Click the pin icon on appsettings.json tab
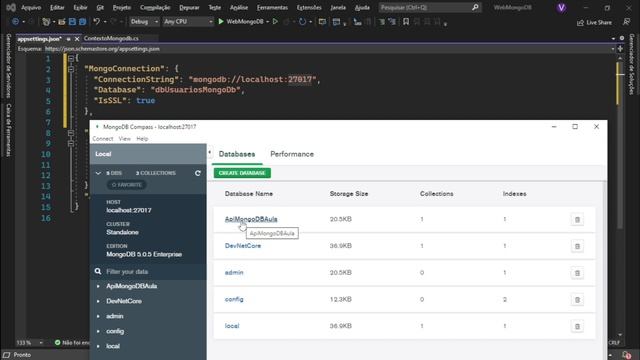640x360 pixels. pos(69,39)
